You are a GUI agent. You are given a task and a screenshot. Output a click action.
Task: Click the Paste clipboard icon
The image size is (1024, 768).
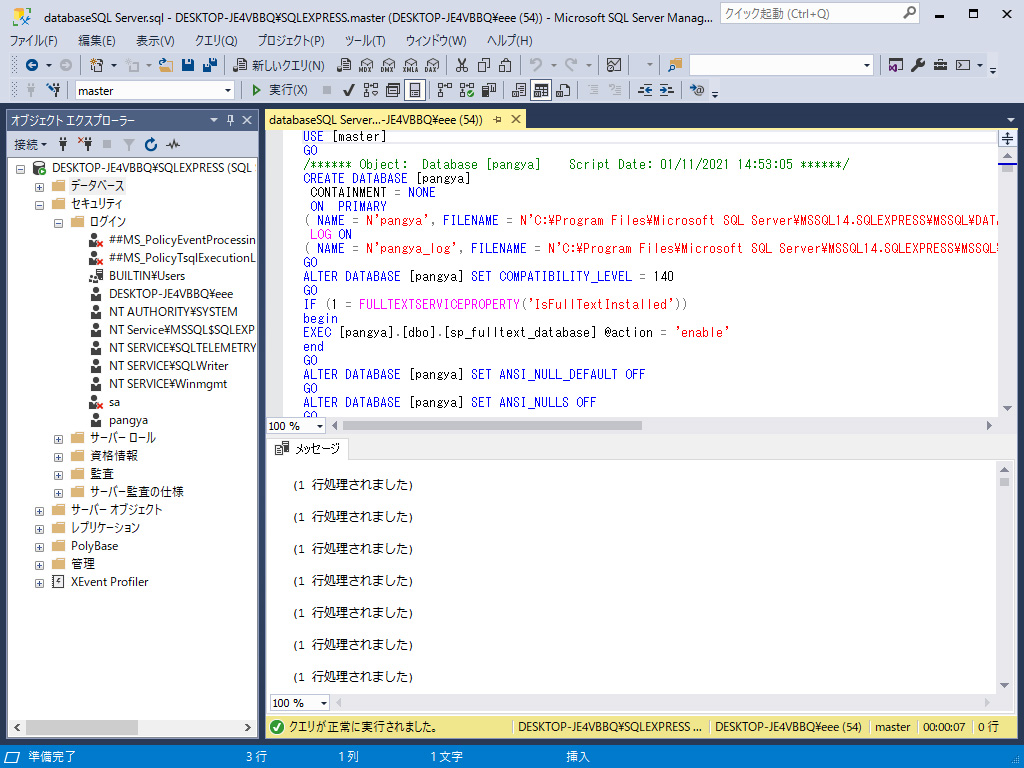[x=505, y=65]
